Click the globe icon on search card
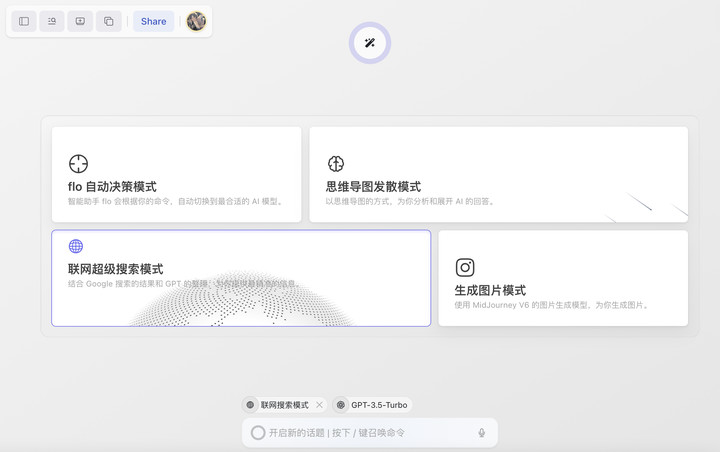The image size is (720, 452). point(76,246)
